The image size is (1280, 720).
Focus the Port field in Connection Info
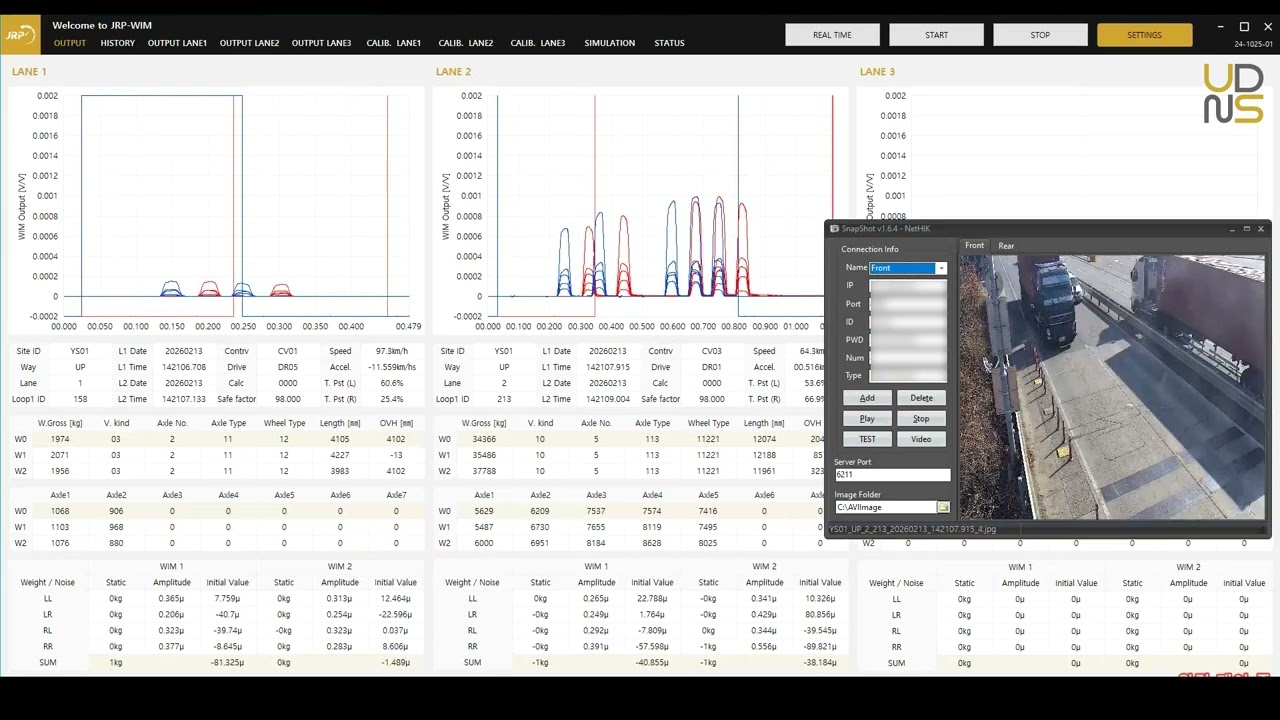click(908, 304)
